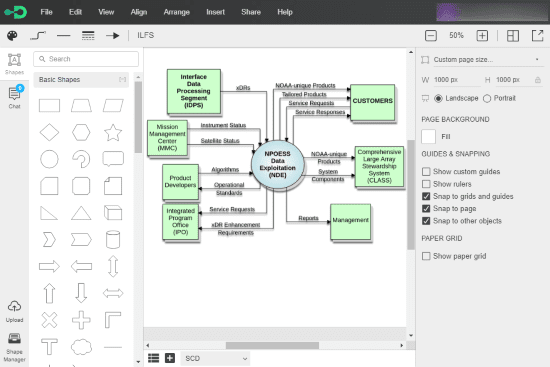Select the triangle basic shape
Screen dimensions: 550x367
pyautogui.click(x=81, y=213)
